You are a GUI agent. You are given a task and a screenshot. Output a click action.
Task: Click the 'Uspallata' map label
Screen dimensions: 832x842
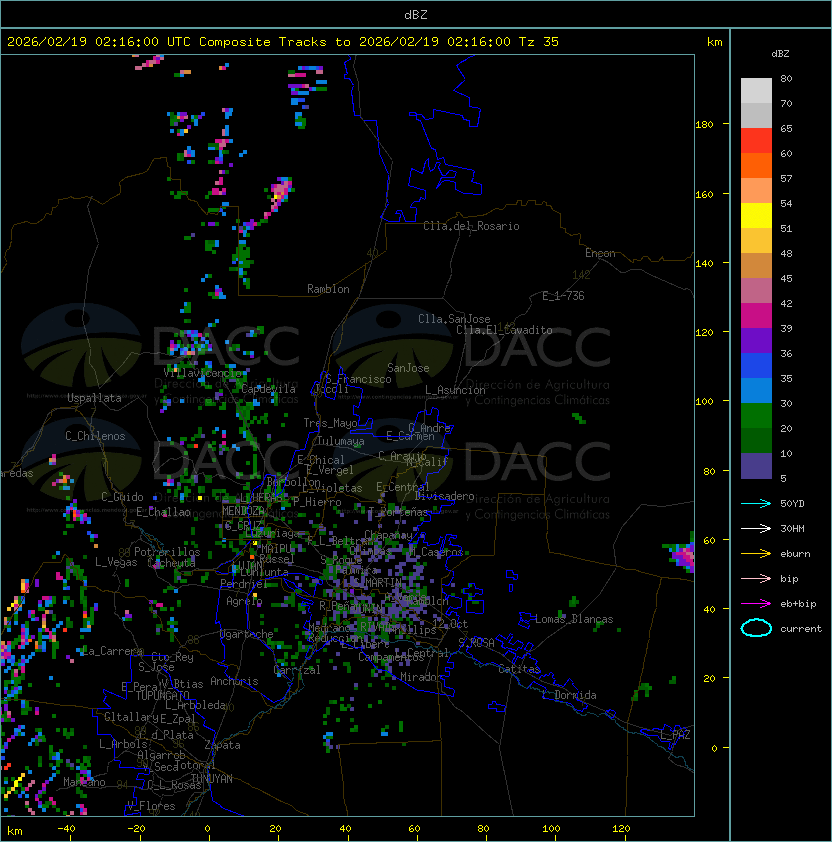[94, 398]
